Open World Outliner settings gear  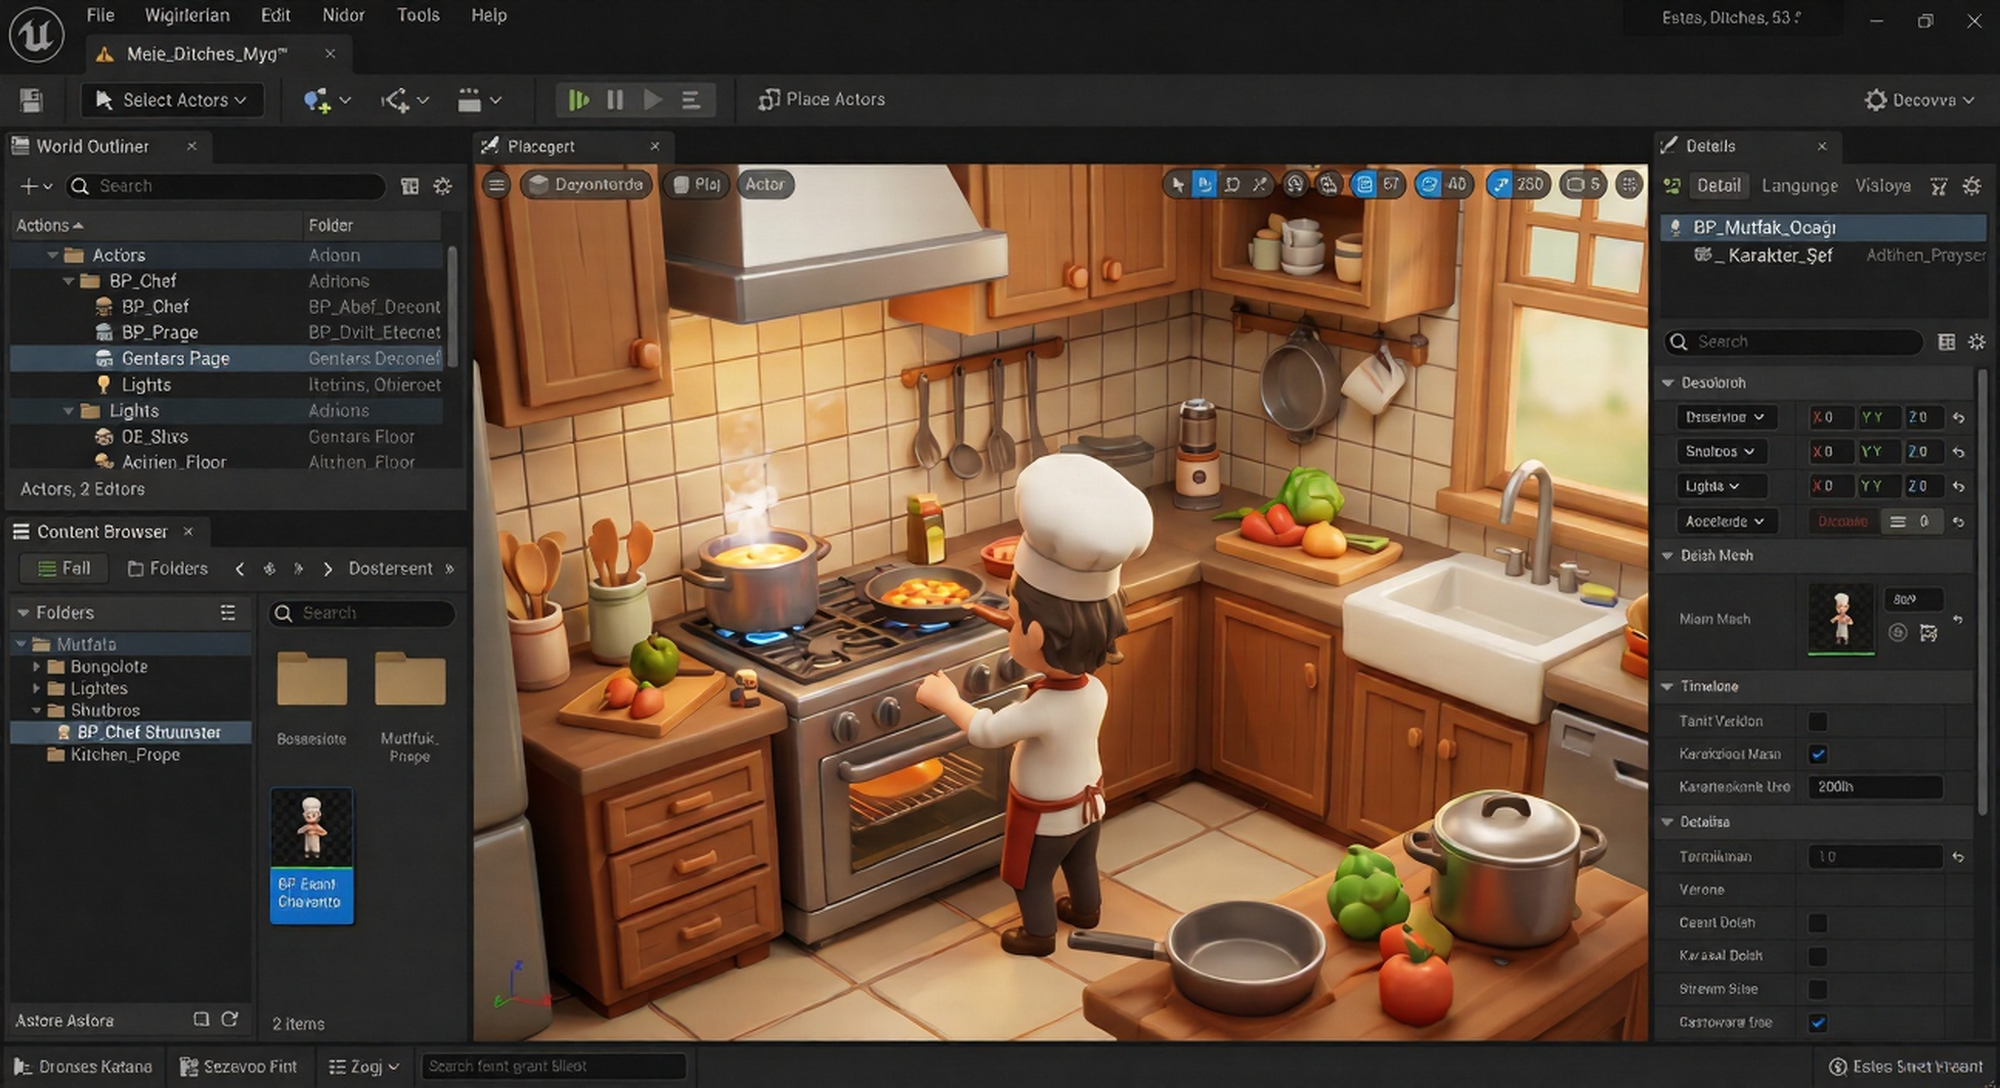(x=443, y=186)
